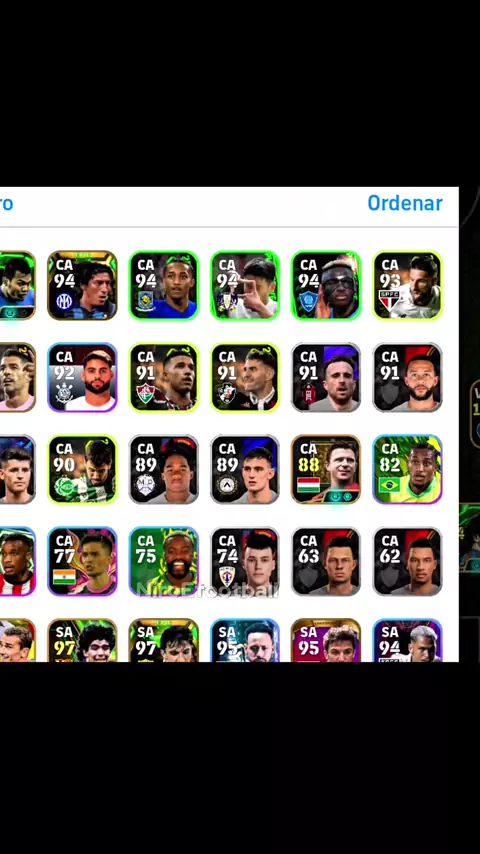Choose the CA 92 card with Corinthians badge

point(82,377)
